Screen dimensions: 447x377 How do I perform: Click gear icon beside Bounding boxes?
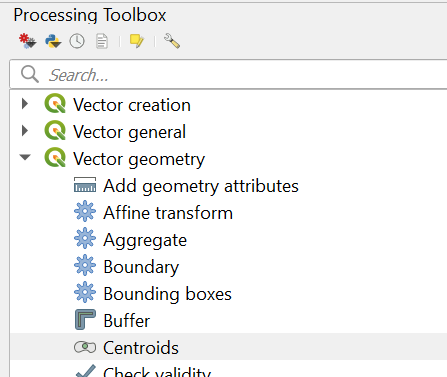pos(85,292)
